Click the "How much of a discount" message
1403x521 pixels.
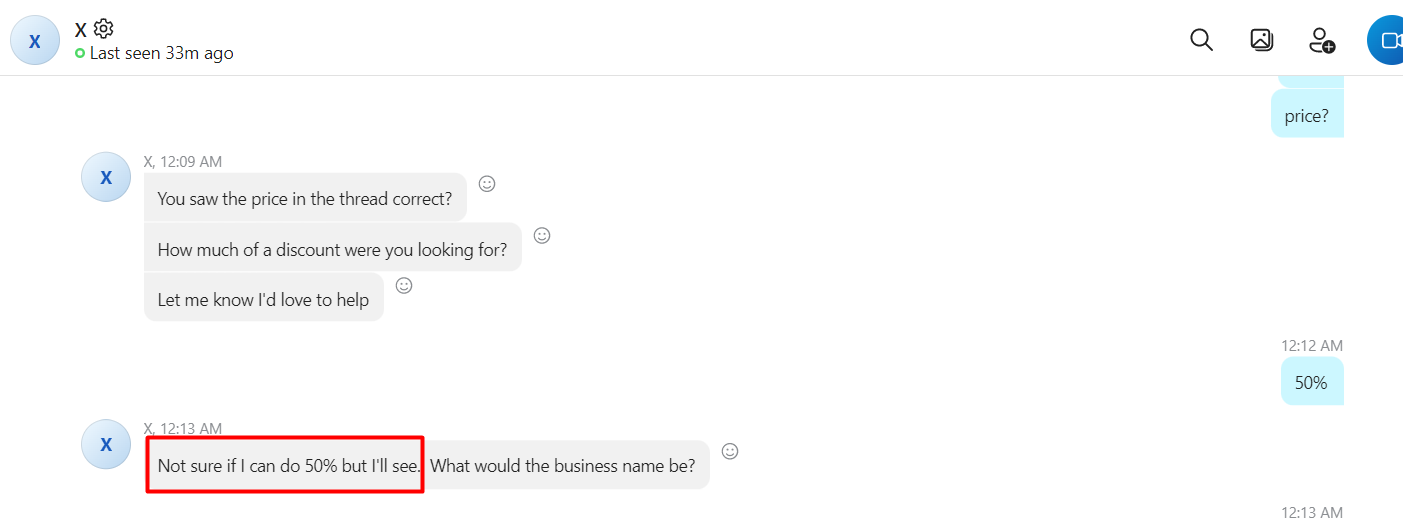[332, 248]
